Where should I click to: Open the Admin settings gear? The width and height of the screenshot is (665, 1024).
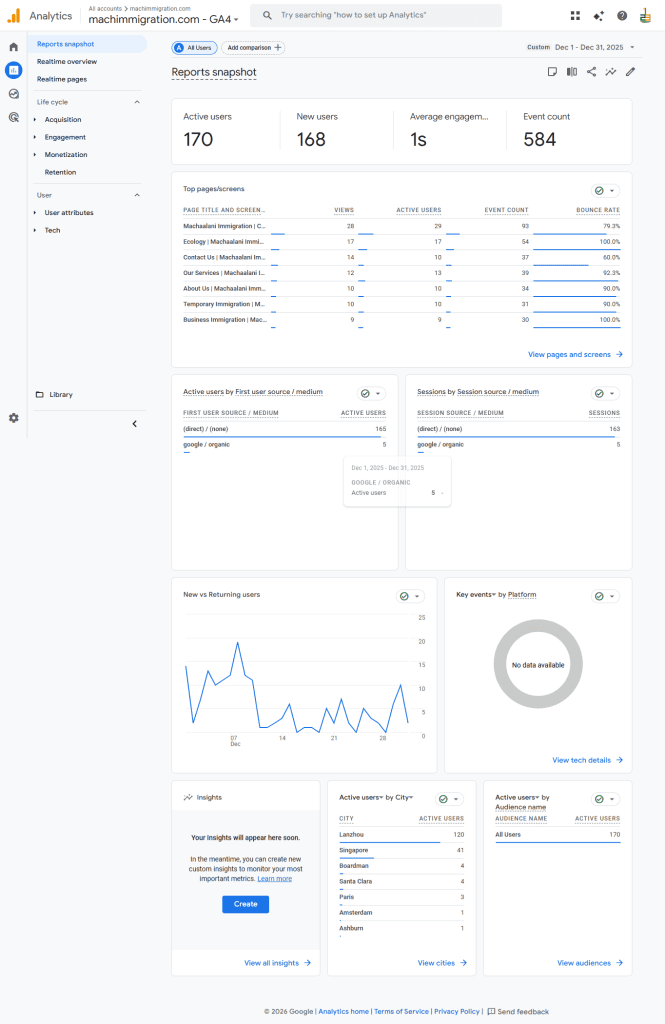point(13,418)
